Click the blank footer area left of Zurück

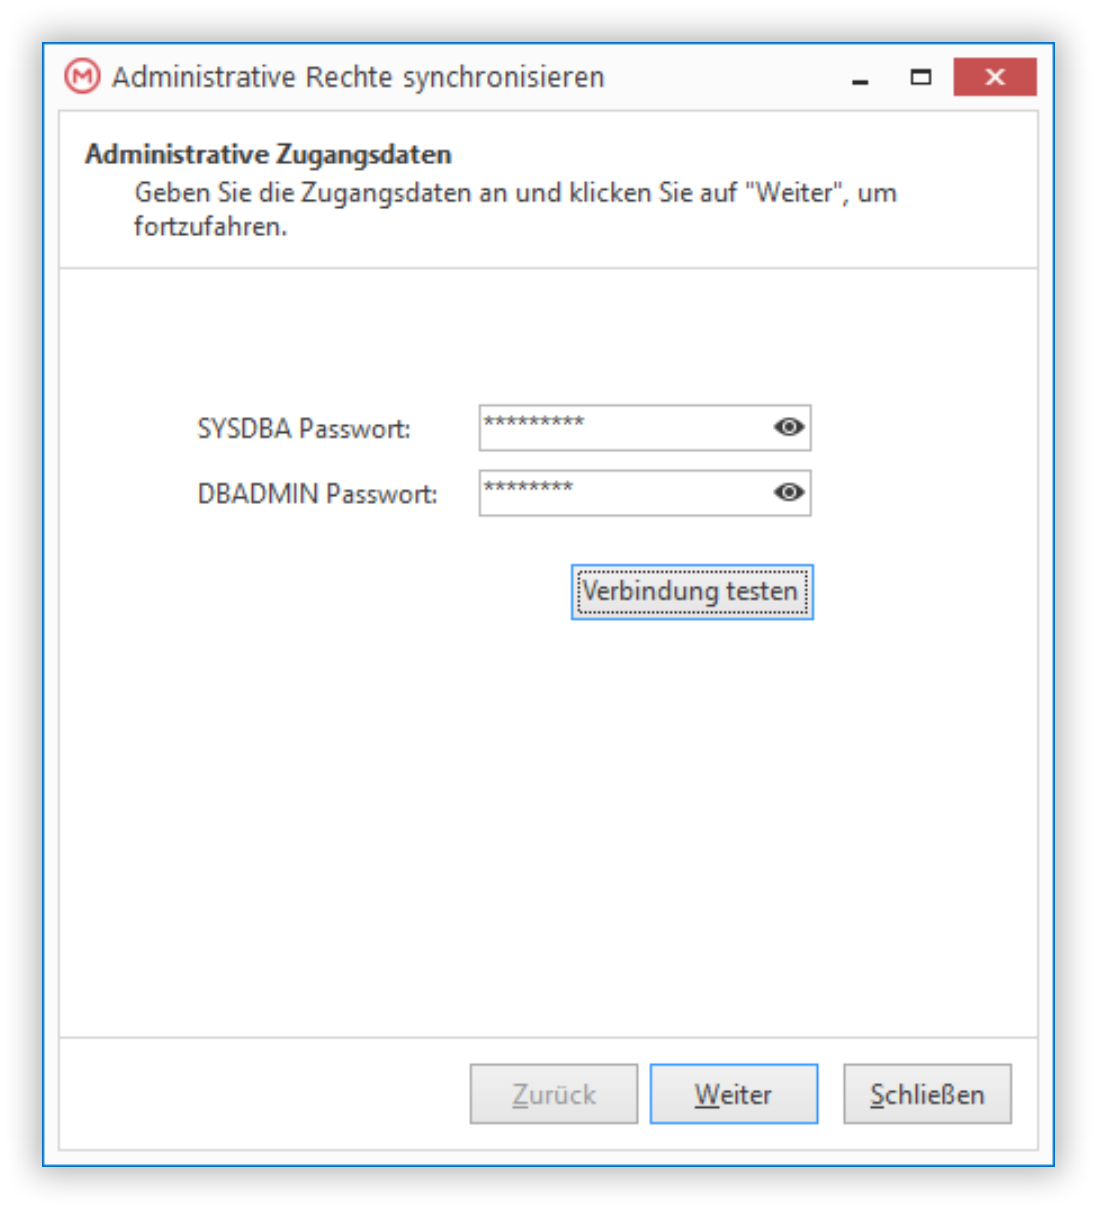(265, 1094)
